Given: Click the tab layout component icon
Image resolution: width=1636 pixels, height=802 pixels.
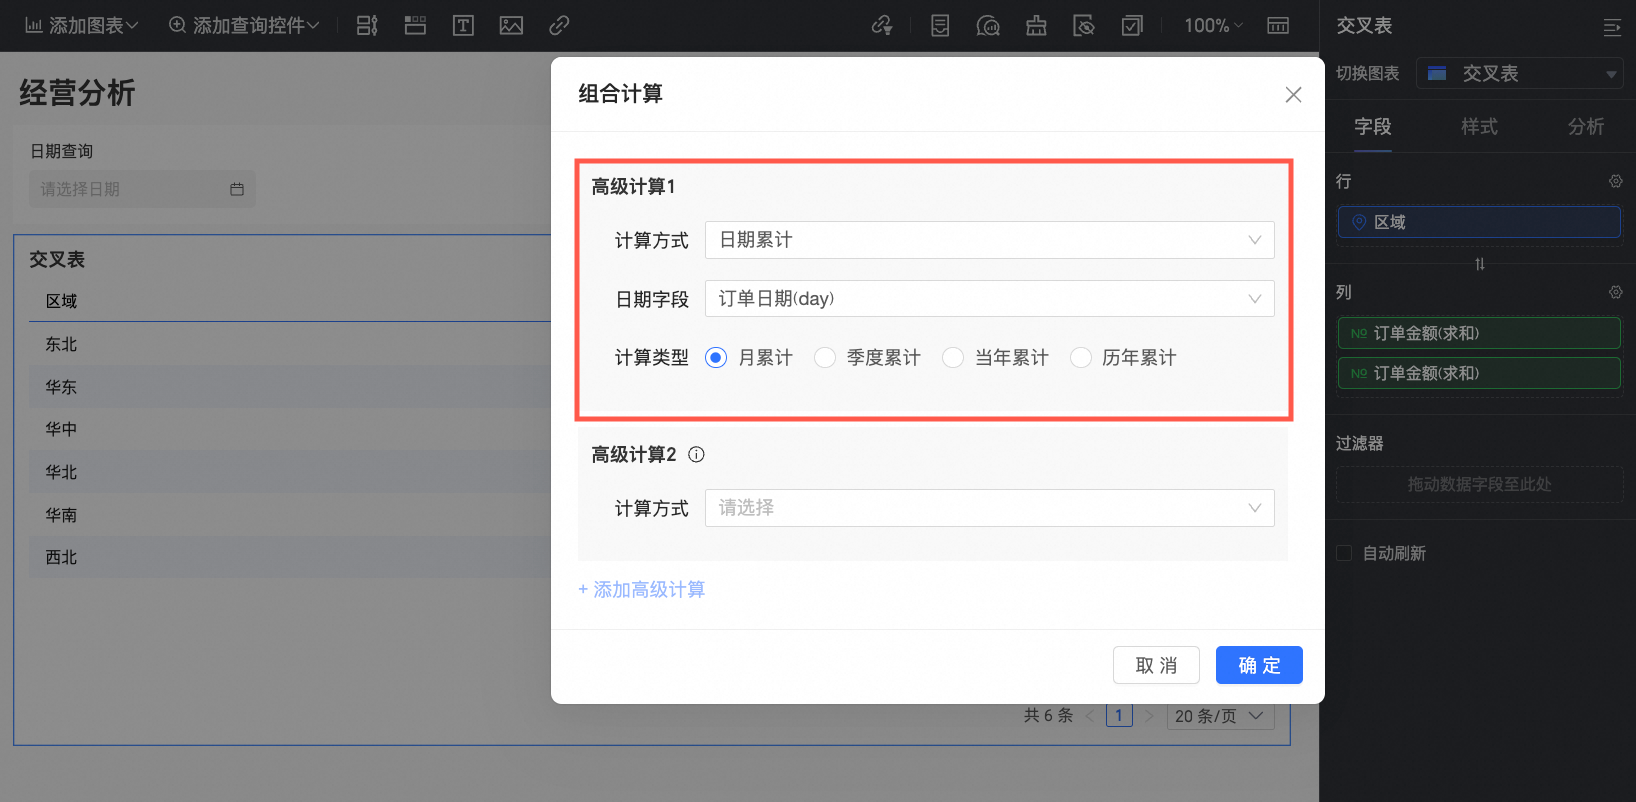Looking at the screenshot, I should [x=415, y=25].
